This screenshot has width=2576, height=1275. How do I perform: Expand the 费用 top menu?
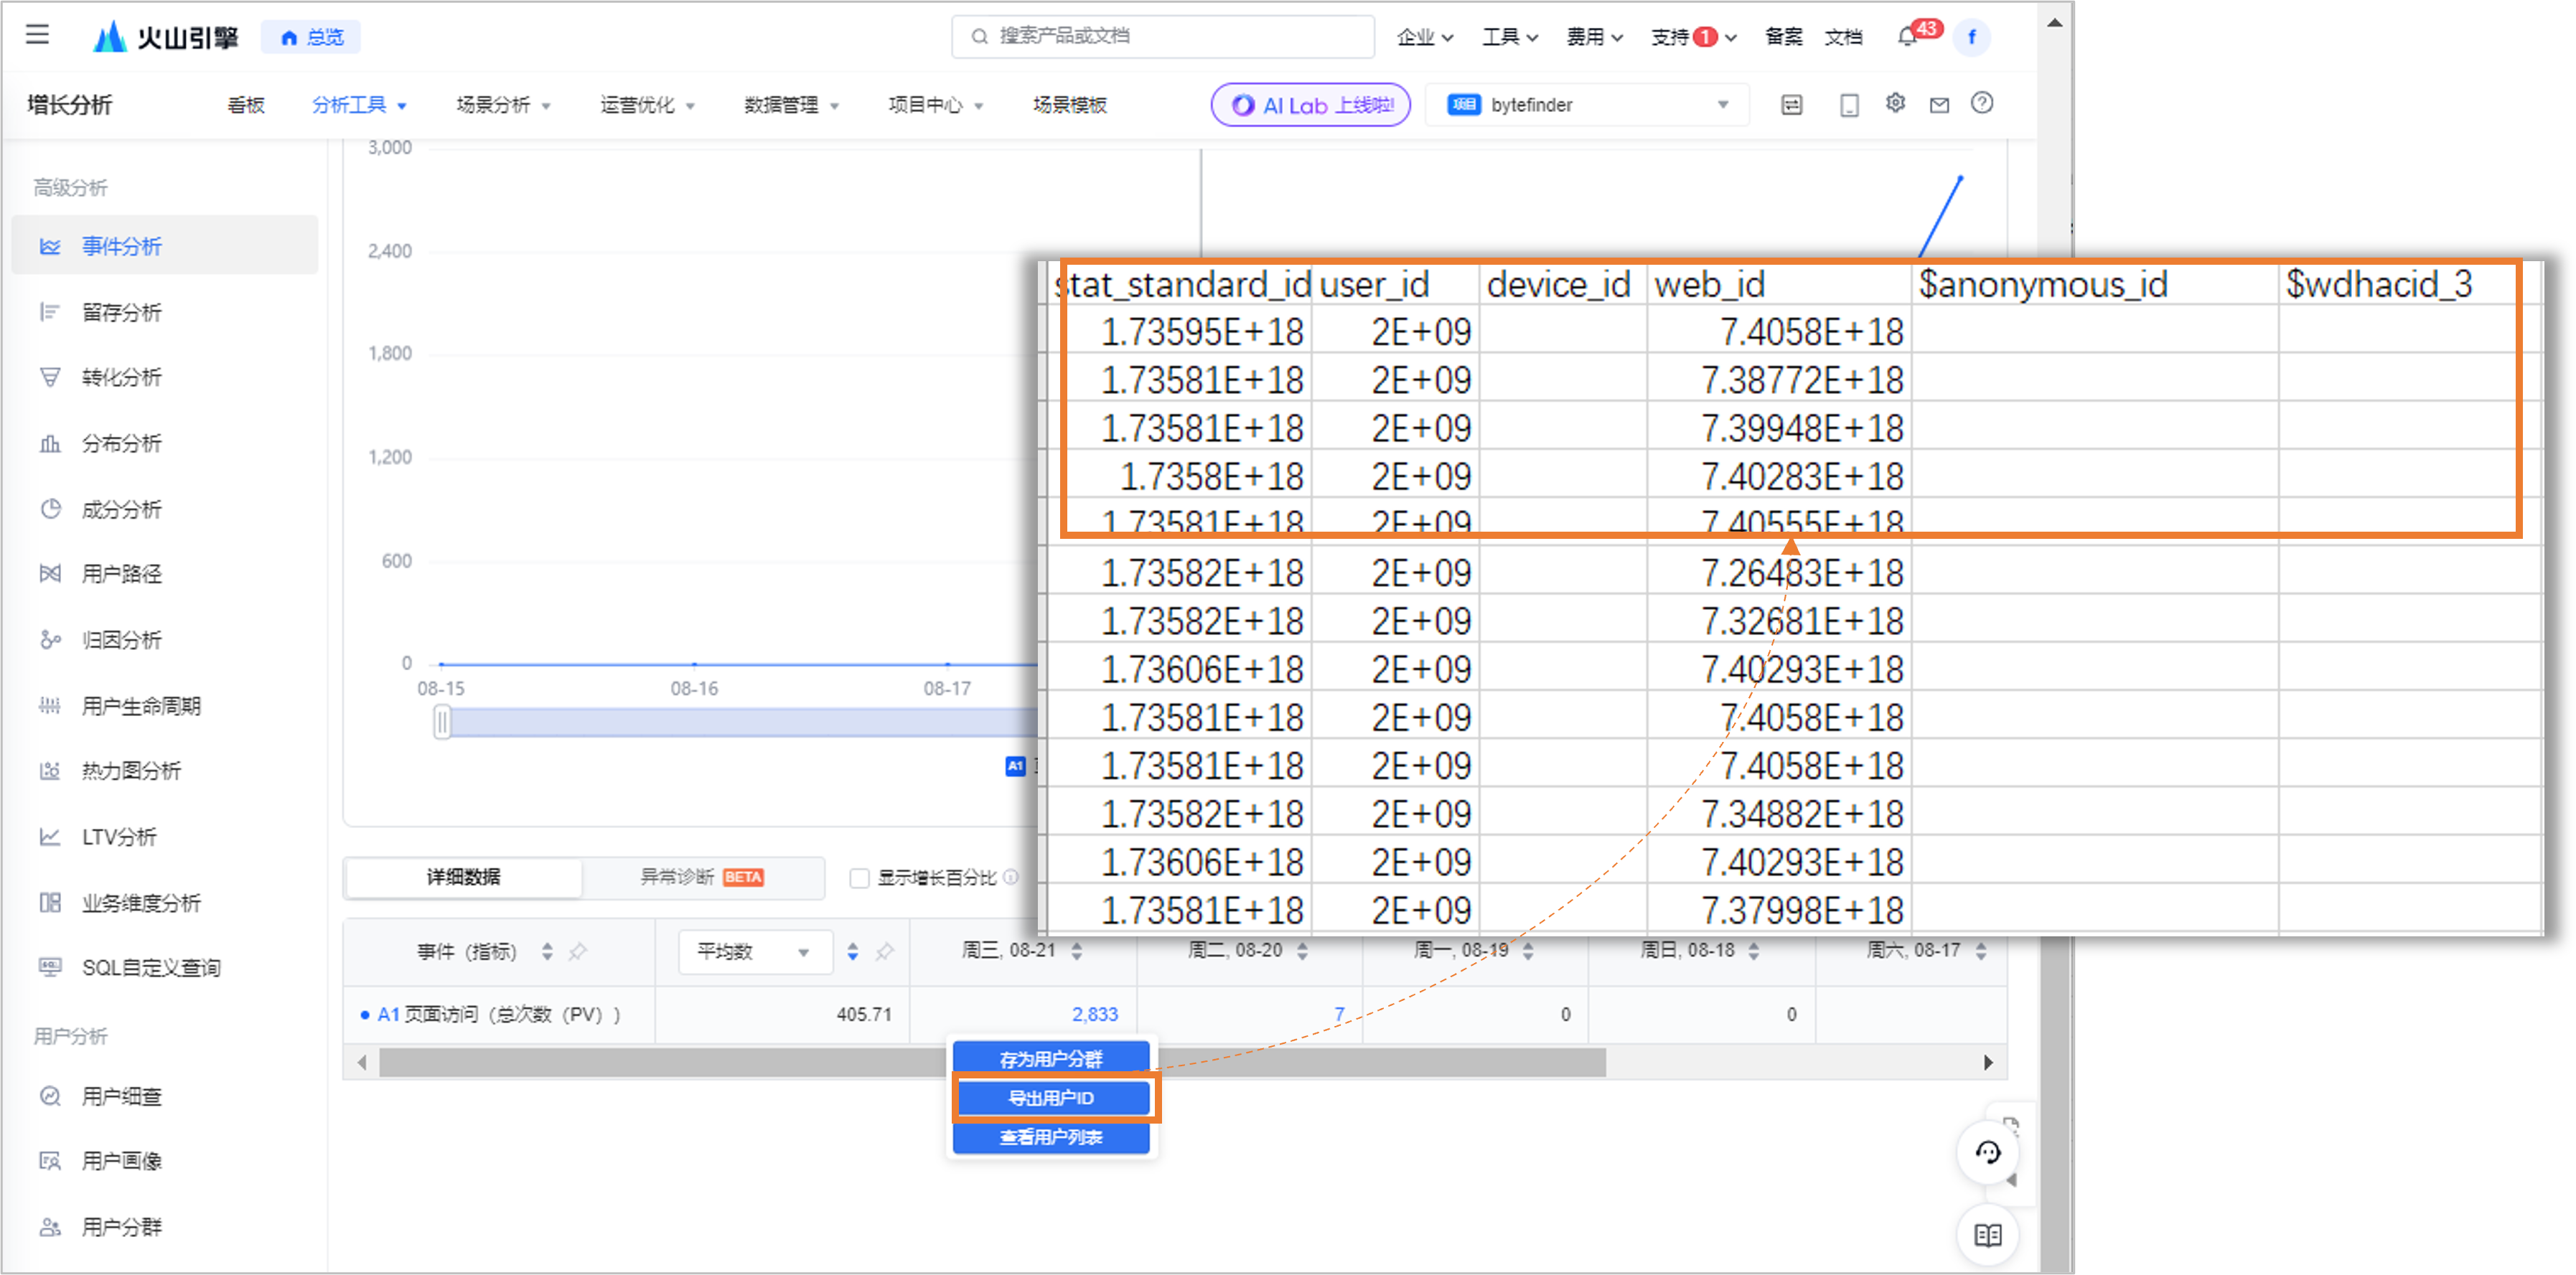1594,37
